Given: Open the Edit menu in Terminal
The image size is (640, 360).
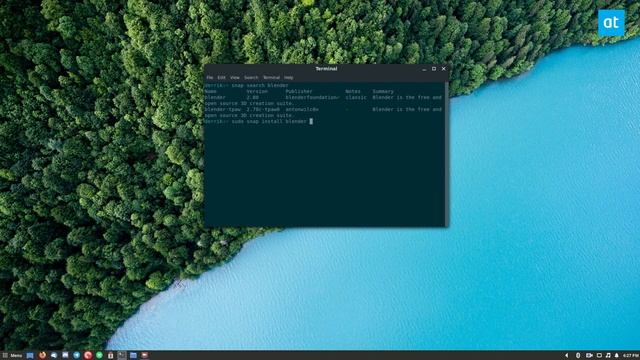Looking at the screenshot, I should click(221, 78).
